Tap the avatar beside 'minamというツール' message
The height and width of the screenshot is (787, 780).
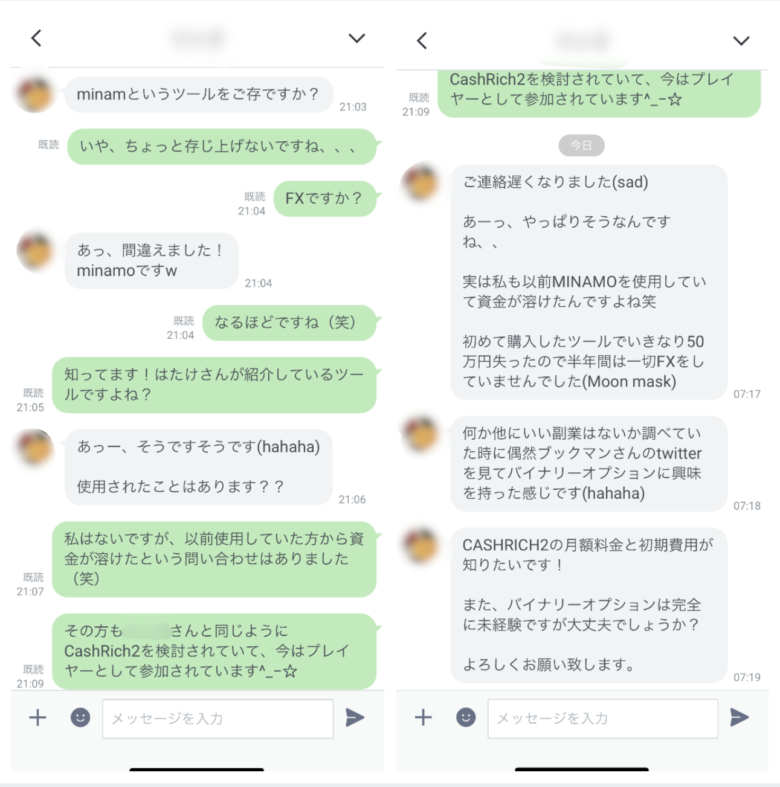tap(35, 94)
